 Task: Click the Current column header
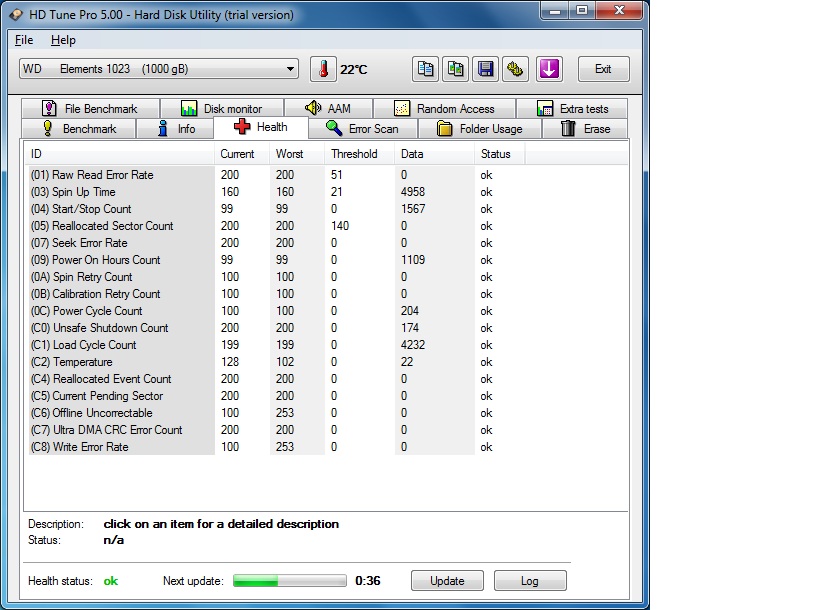point(242,154)
